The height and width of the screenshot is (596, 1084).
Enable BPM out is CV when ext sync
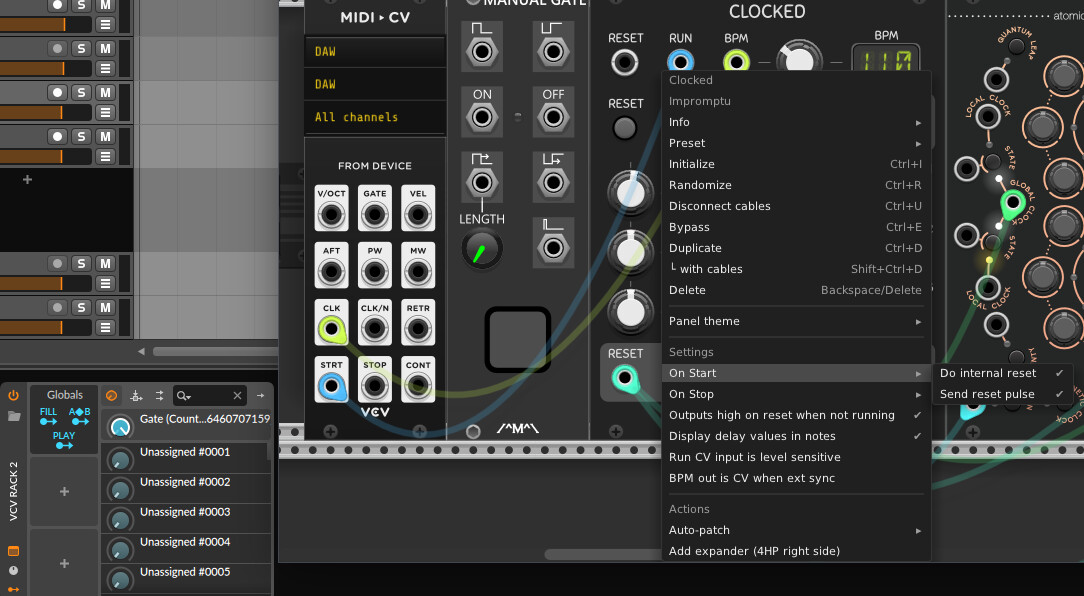[796, 478]
